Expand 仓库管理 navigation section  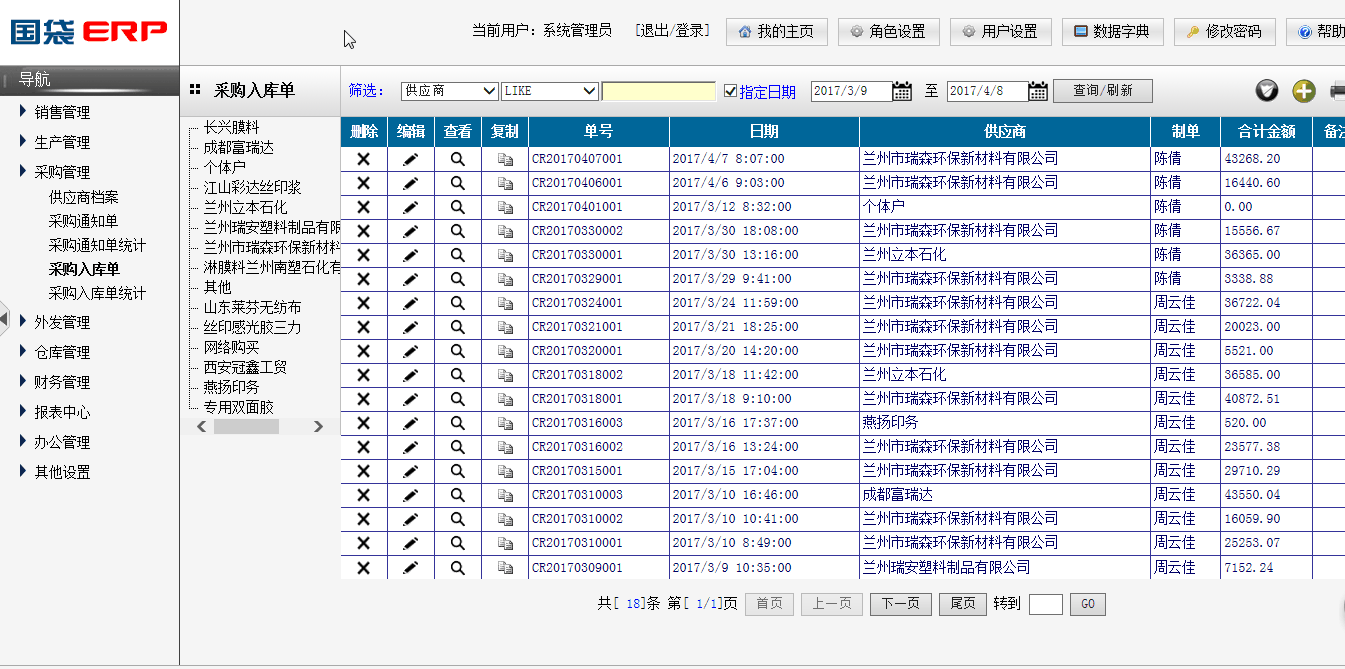coord(62,352)
